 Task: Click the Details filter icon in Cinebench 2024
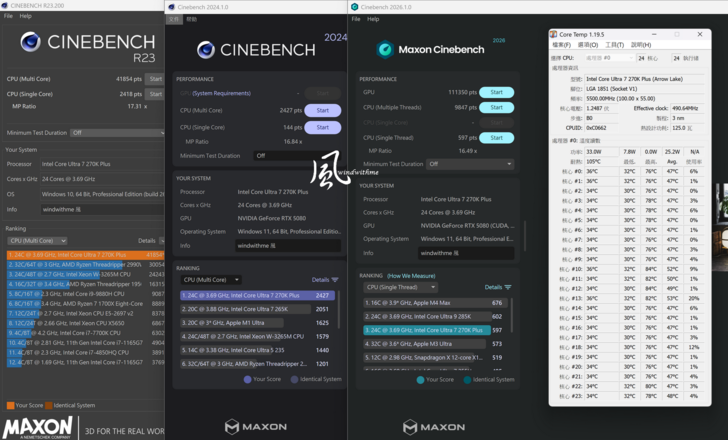[x=335, y=280]
